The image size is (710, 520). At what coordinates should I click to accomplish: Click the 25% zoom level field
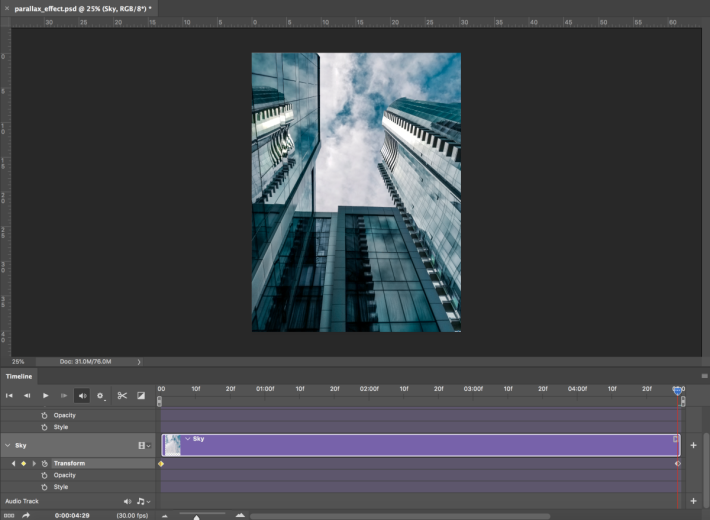pyautogui.click(x=18, y=361)
